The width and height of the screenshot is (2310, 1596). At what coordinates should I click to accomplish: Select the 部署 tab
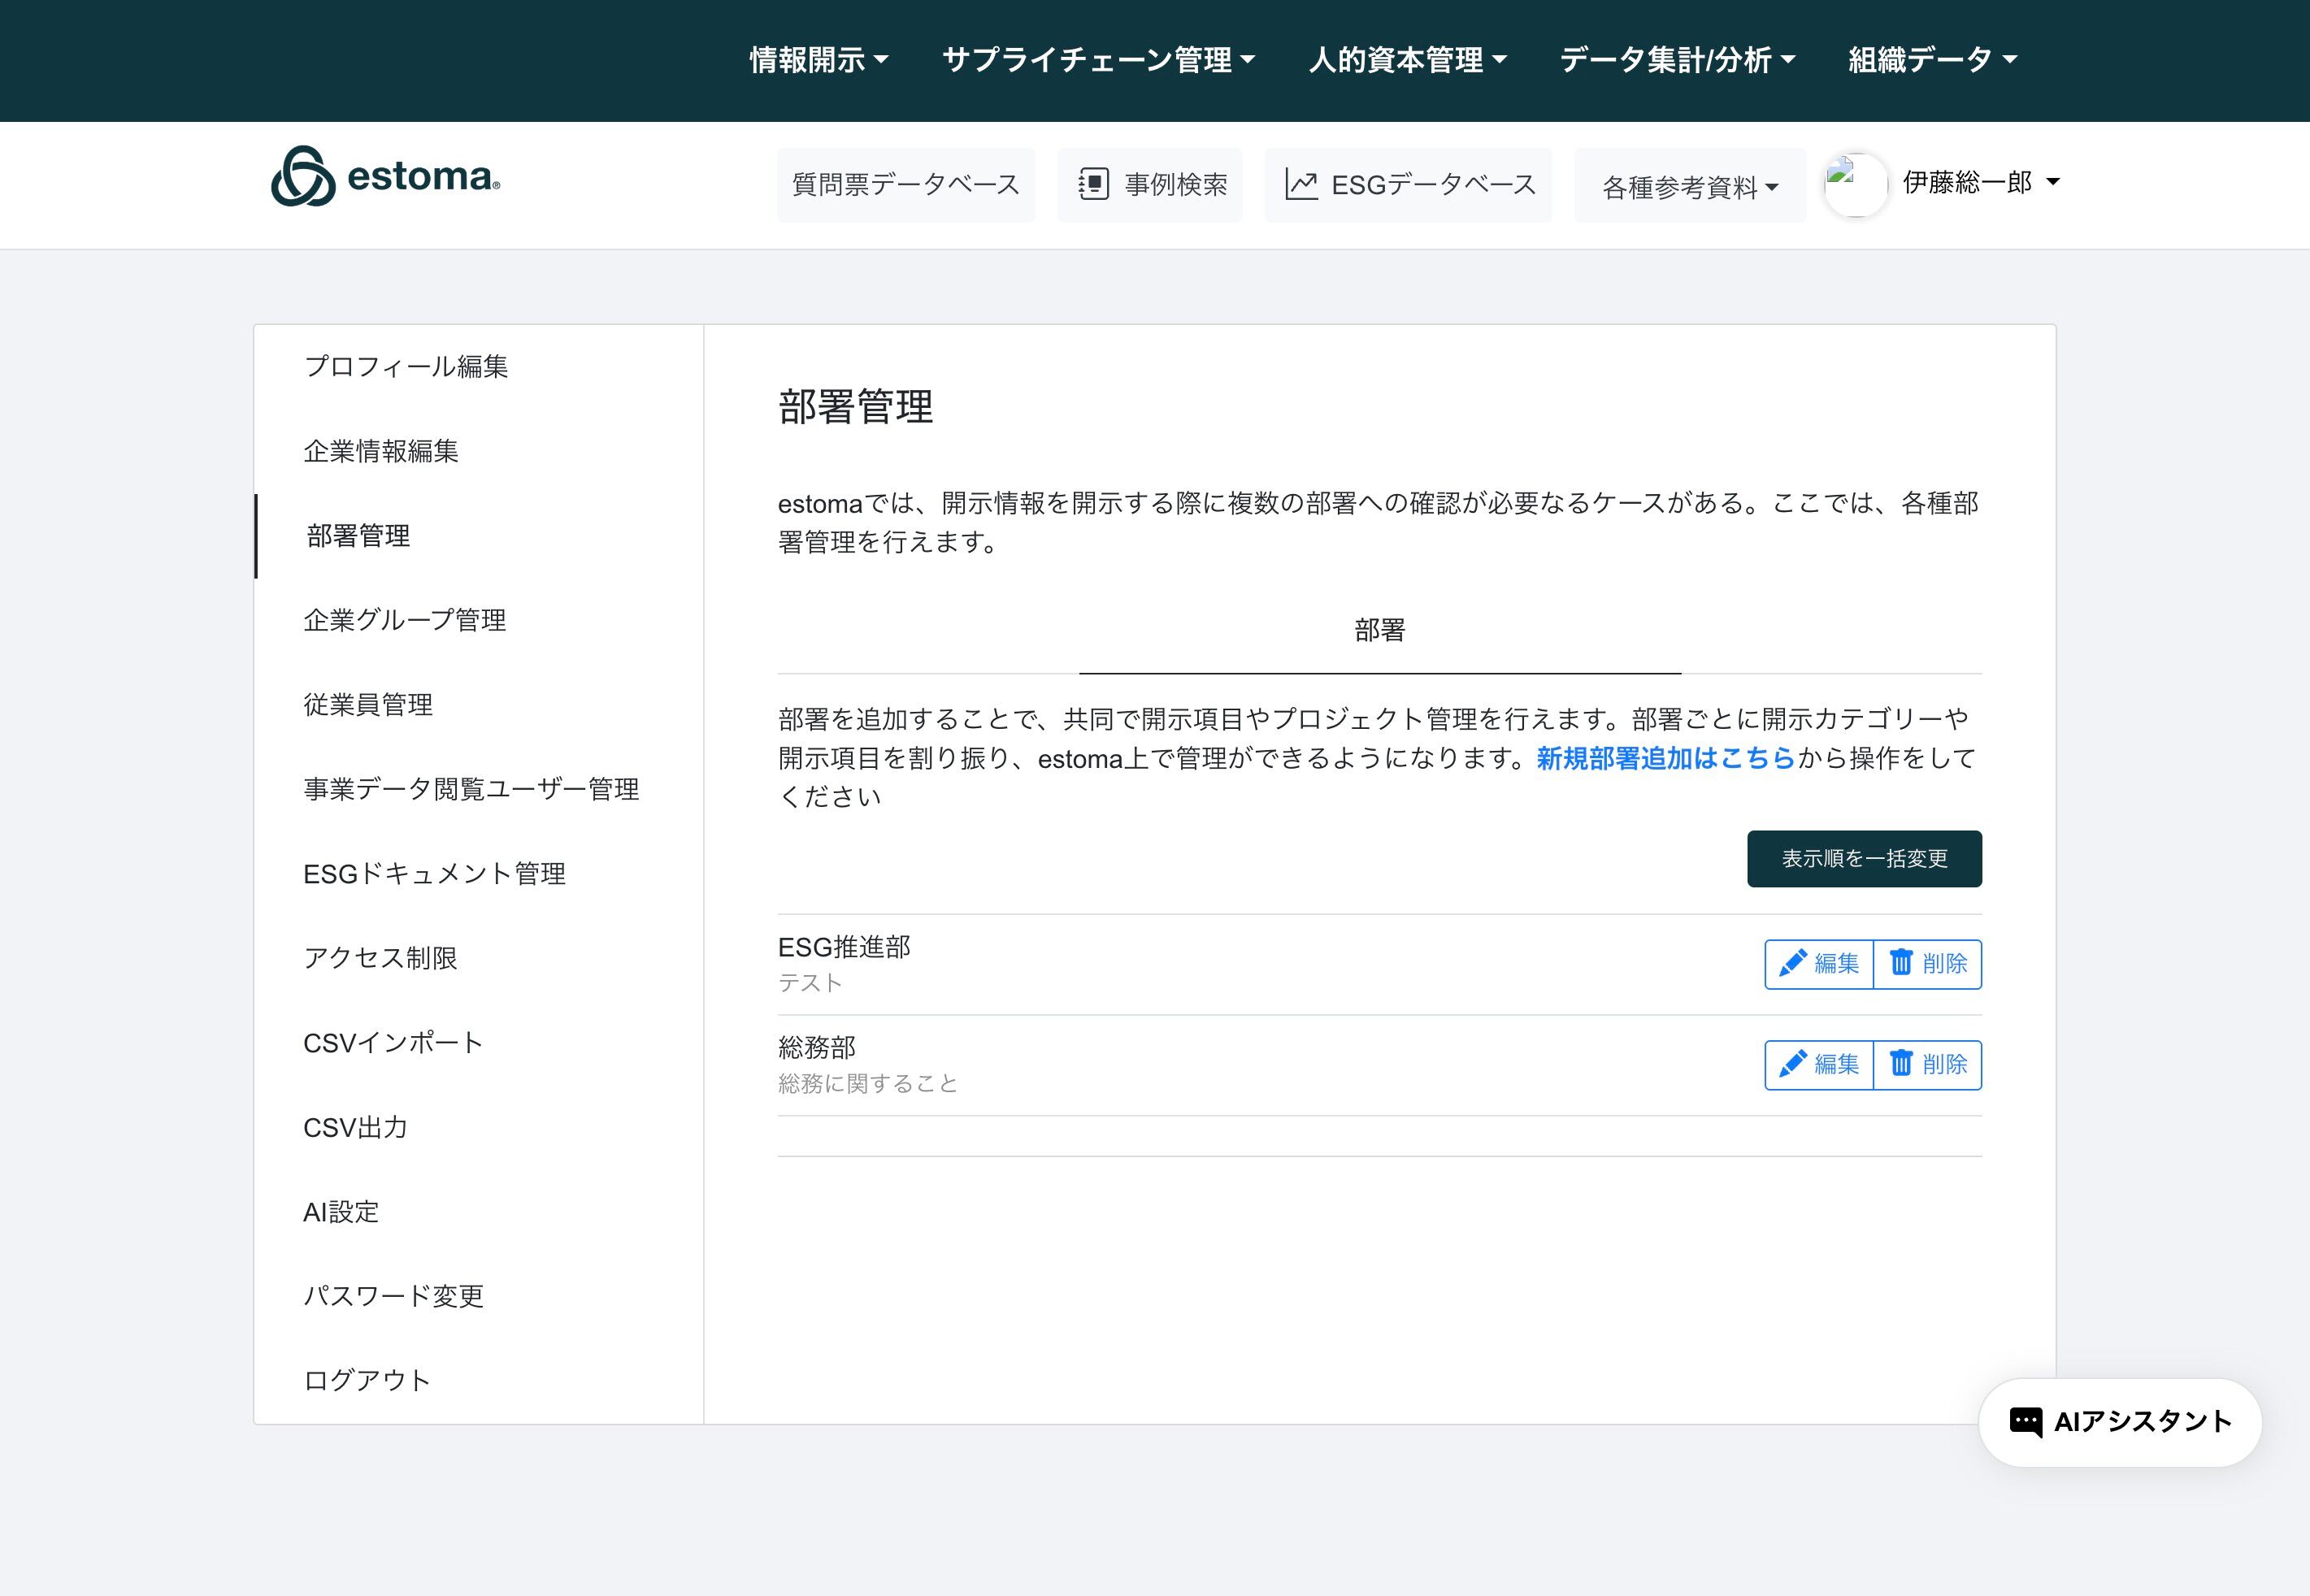(x=1379, y=630)
